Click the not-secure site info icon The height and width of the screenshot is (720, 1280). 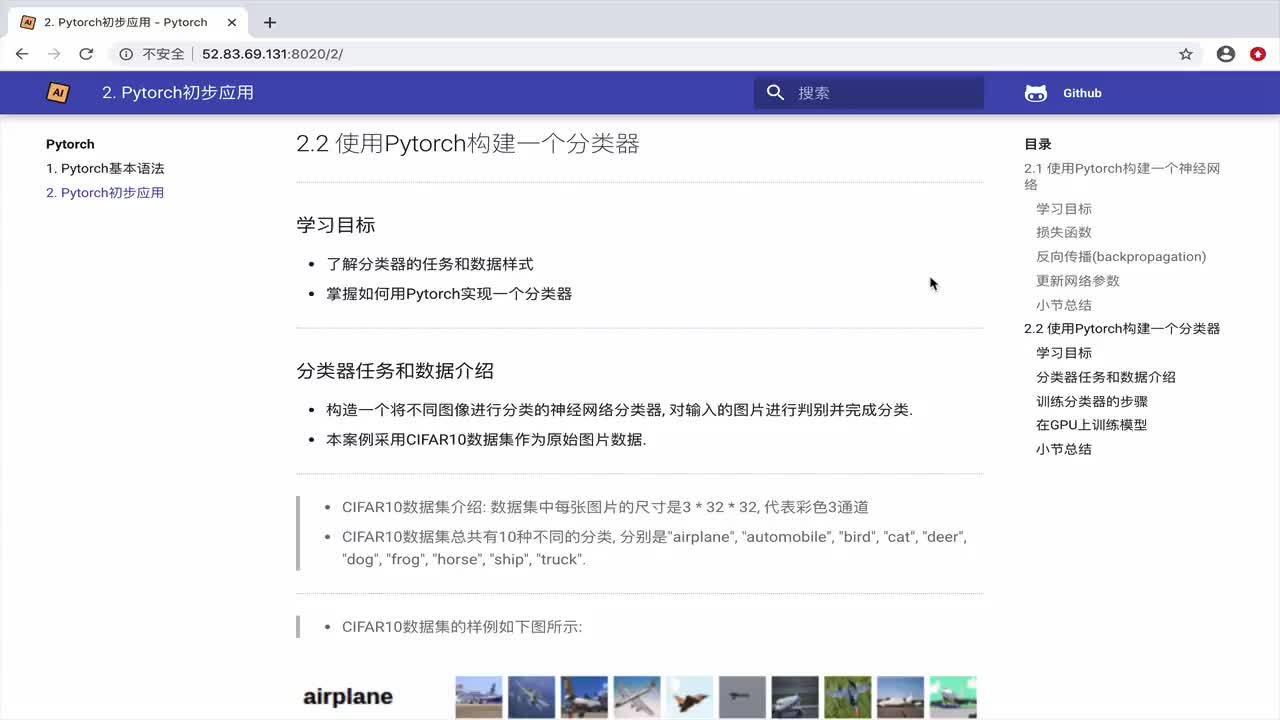pyautogui.click(x=126, y=54)
